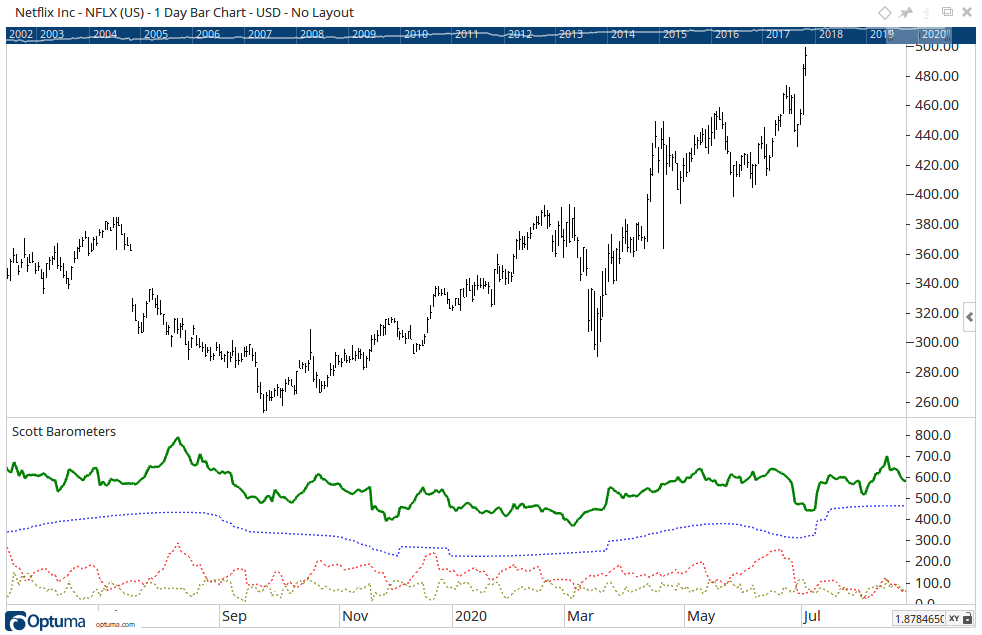This screenshot has width=982, height=635.
Task: Click the restore window icon in the chart header
Action: coord(948,12)
